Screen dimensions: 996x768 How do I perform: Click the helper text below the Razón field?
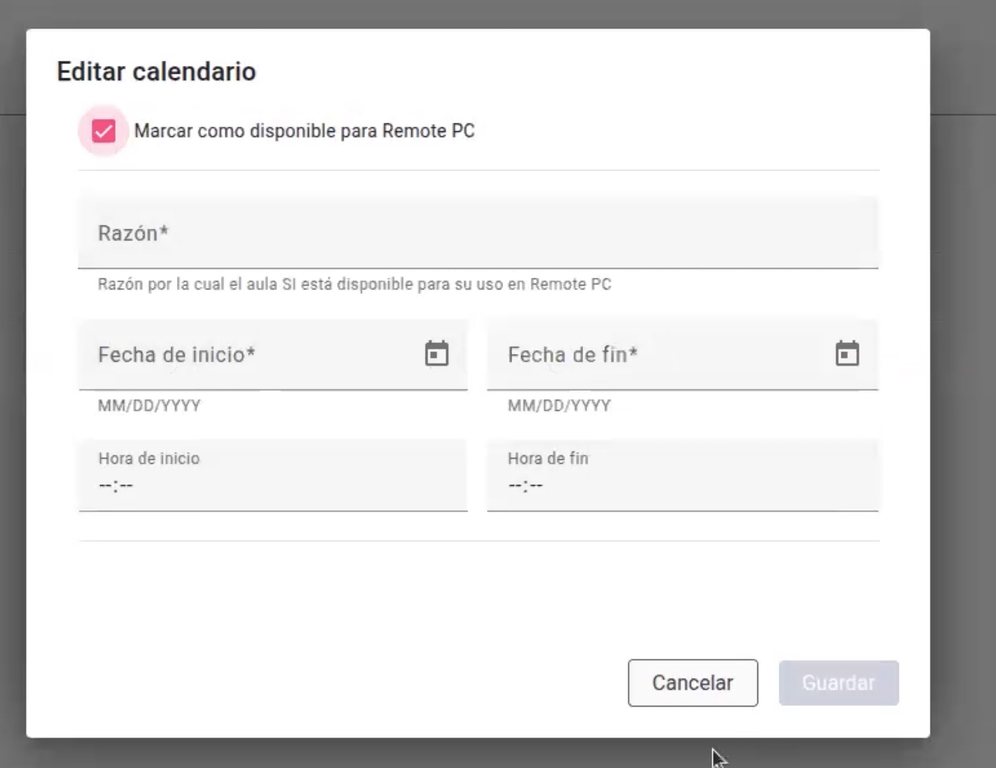pyautogui.click(x=354, y=284)
